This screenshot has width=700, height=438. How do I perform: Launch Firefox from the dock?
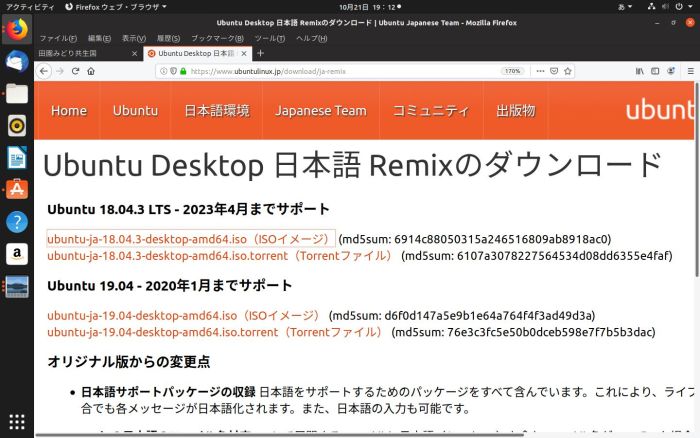click(x=17, y=29)
